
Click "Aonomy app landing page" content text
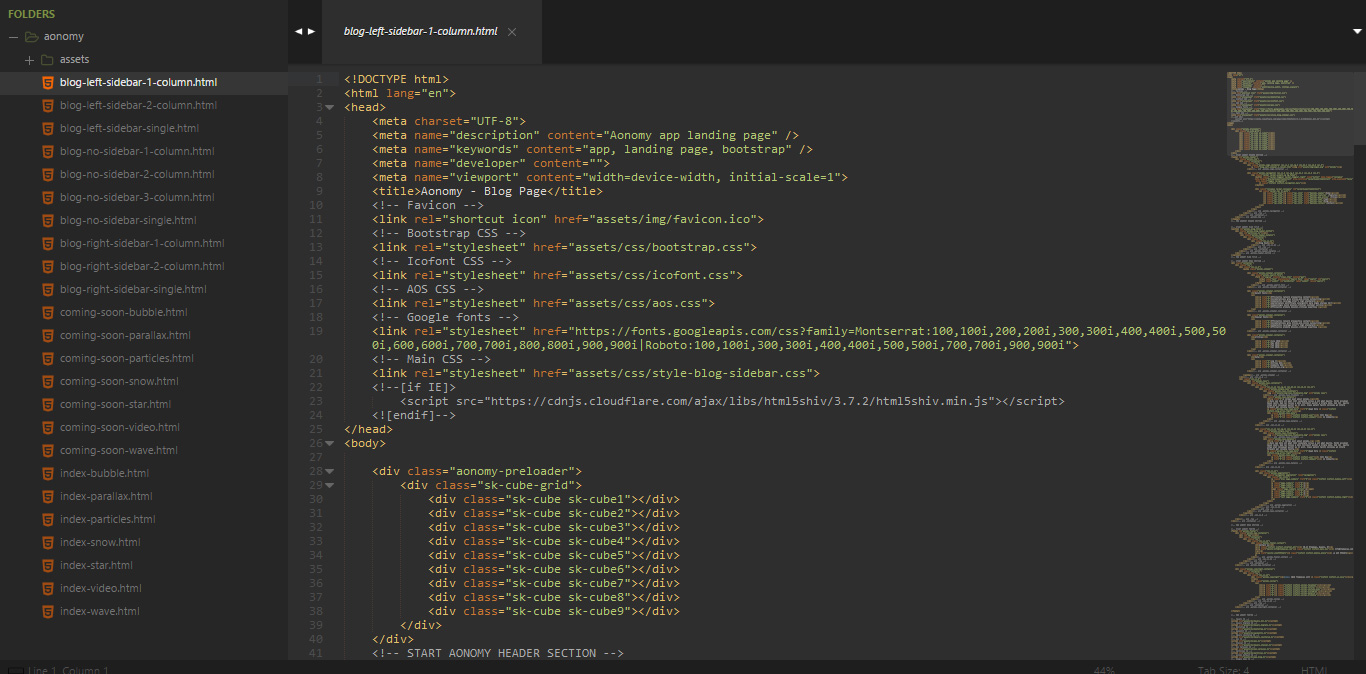tap(689, 135)
